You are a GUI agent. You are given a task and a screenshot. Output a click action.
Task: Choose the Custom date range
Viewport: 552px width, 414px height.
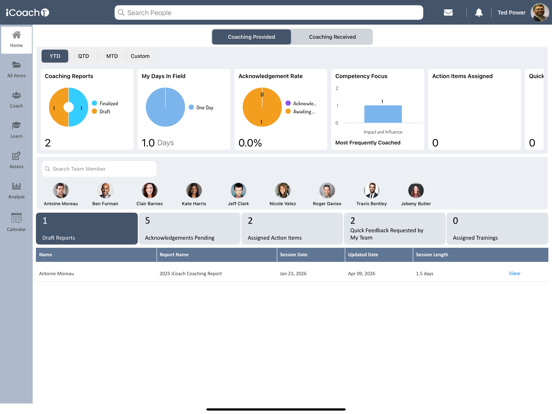[140, 56]
